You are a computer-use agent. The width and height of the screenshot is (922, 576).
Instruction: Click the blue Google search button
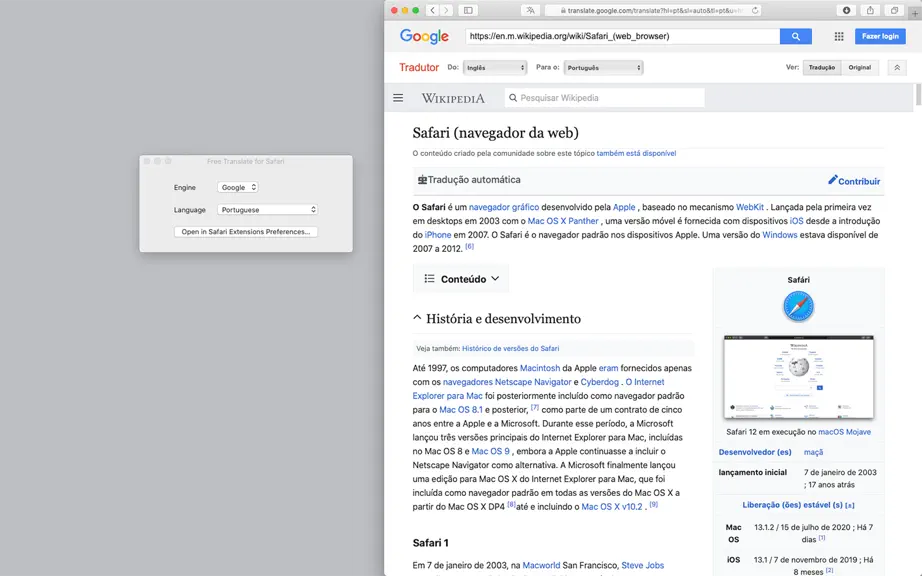[796, 36]
